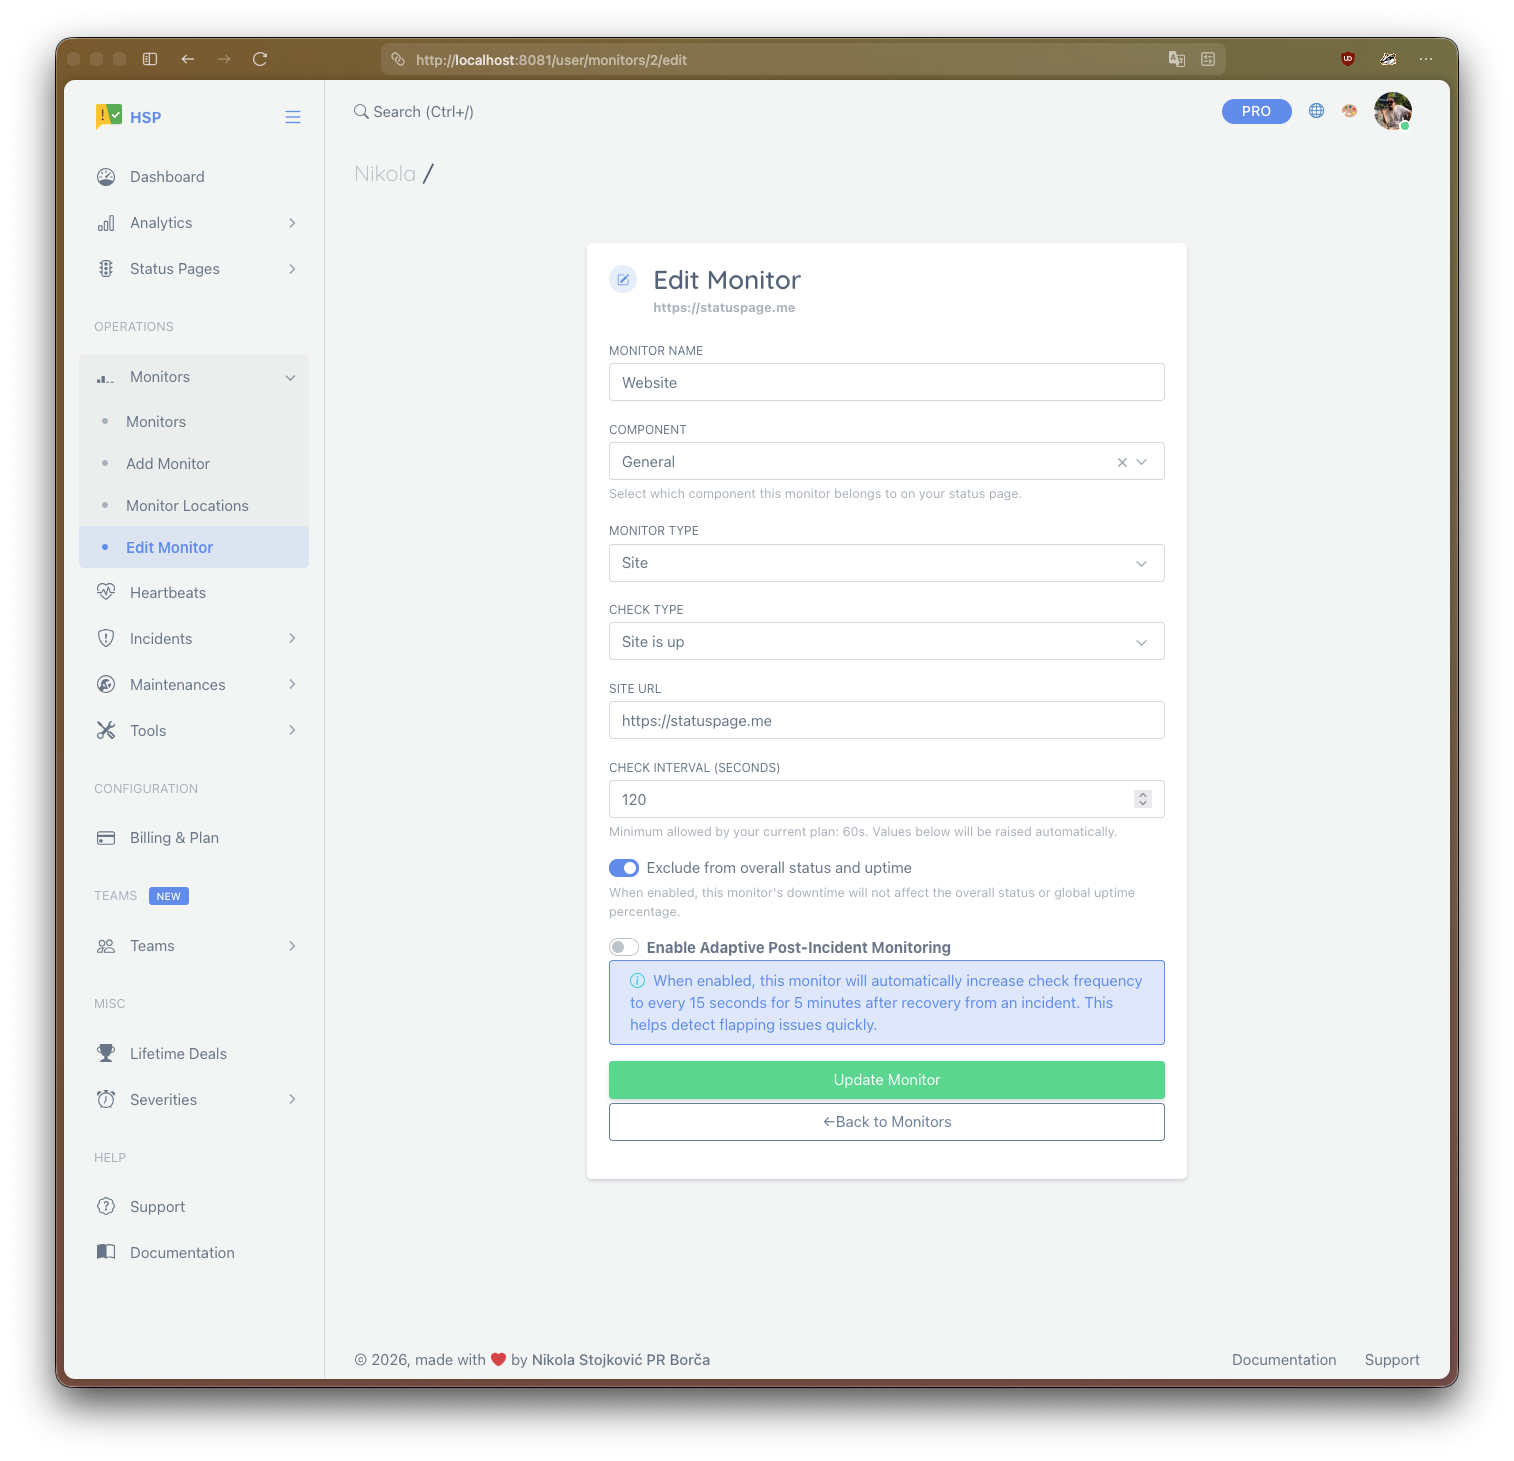Increase check interval with the stepper
This screenshot has width=1514, height=1461.
pyautogui.click(x=1142, y=795)
